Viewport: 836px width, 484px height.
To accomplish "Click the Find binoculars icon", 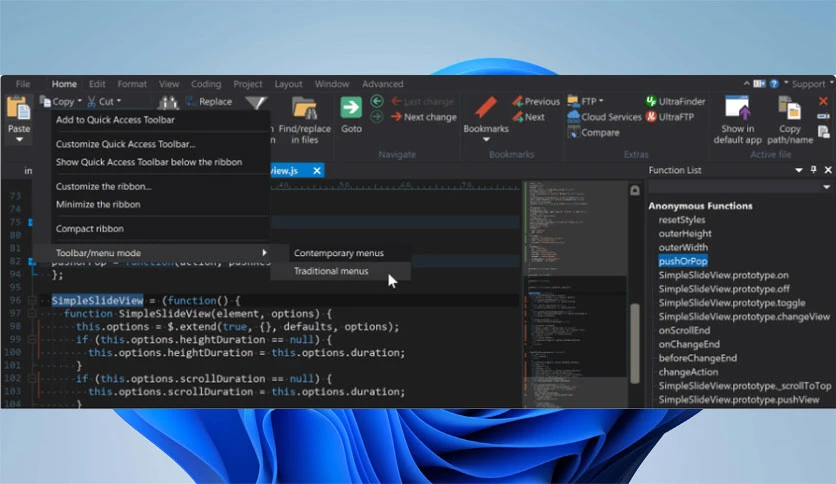I will (x=167, y=102).
